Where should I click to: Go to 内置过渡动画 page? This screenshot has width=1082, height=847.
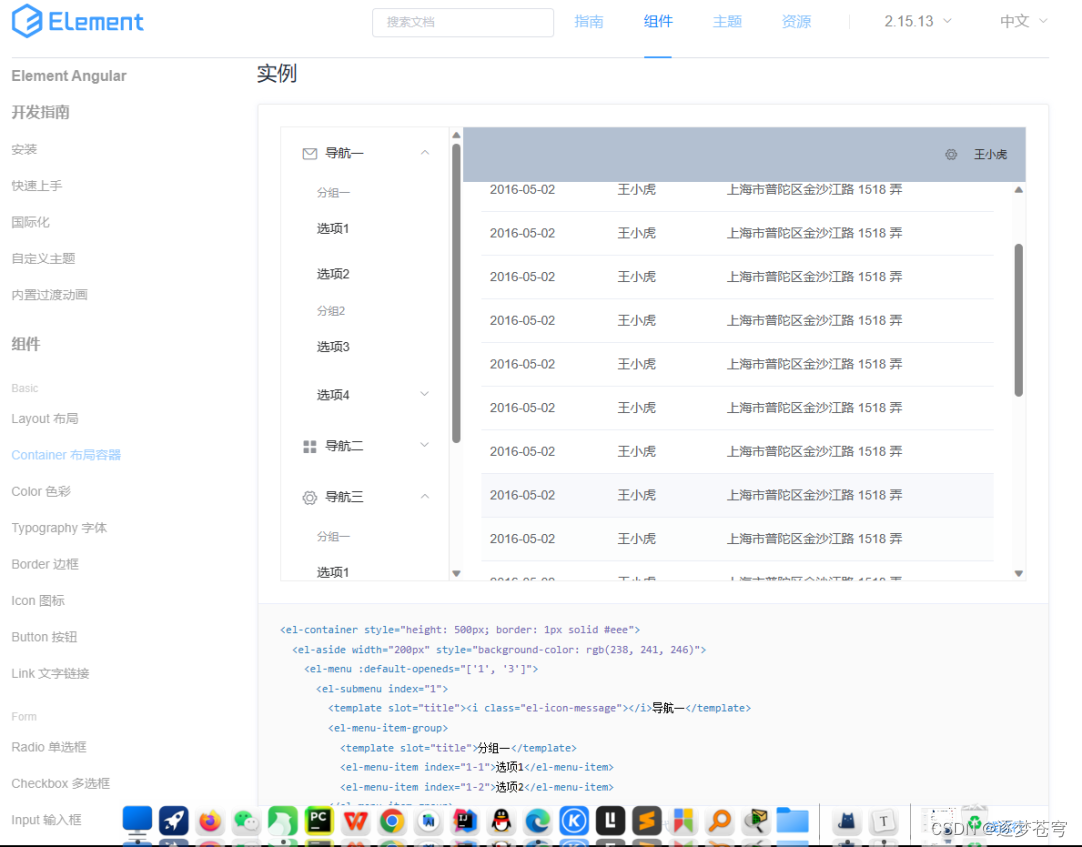tap(50, 295)
